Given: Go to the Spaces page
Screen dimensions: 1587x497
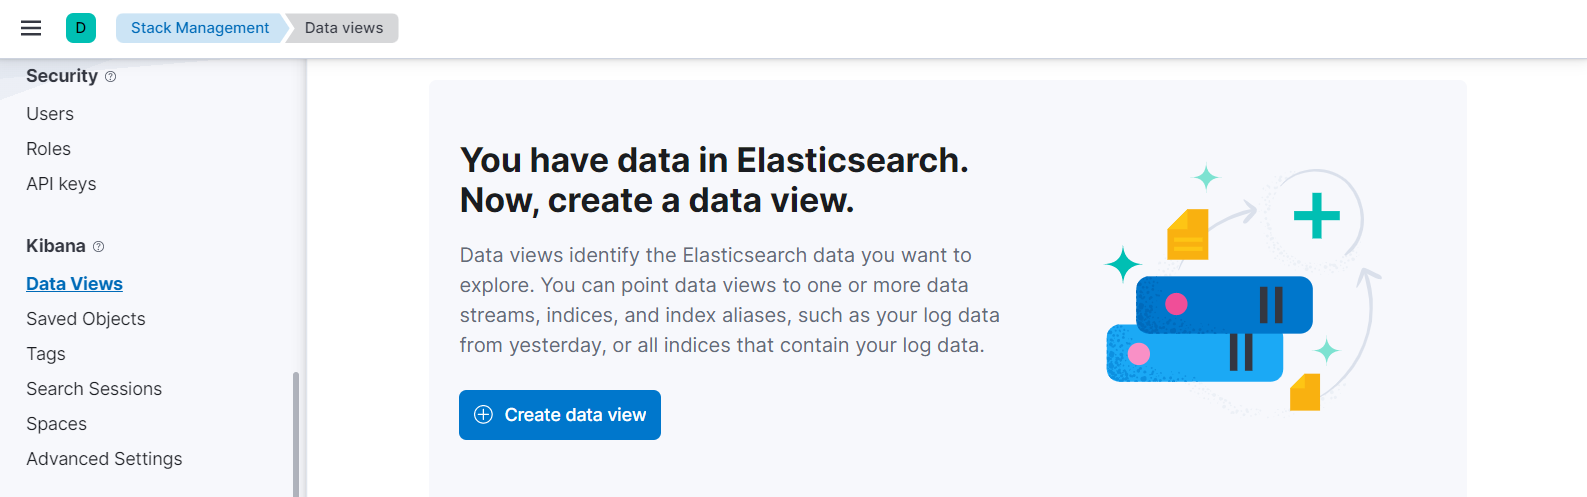Looking at the screenshot, I should pos(56,424).
